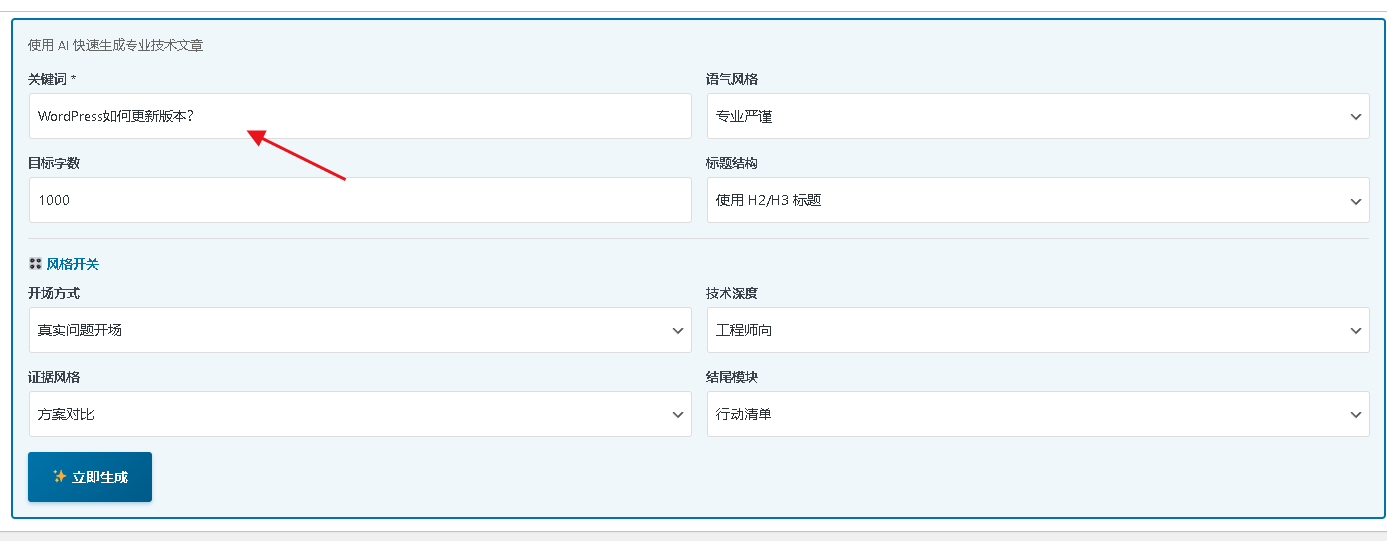The width and height of the screenshot is (1387, 541).
Task: Click the chevron arrow in 技术深度 field
Action: point(1355,330)
